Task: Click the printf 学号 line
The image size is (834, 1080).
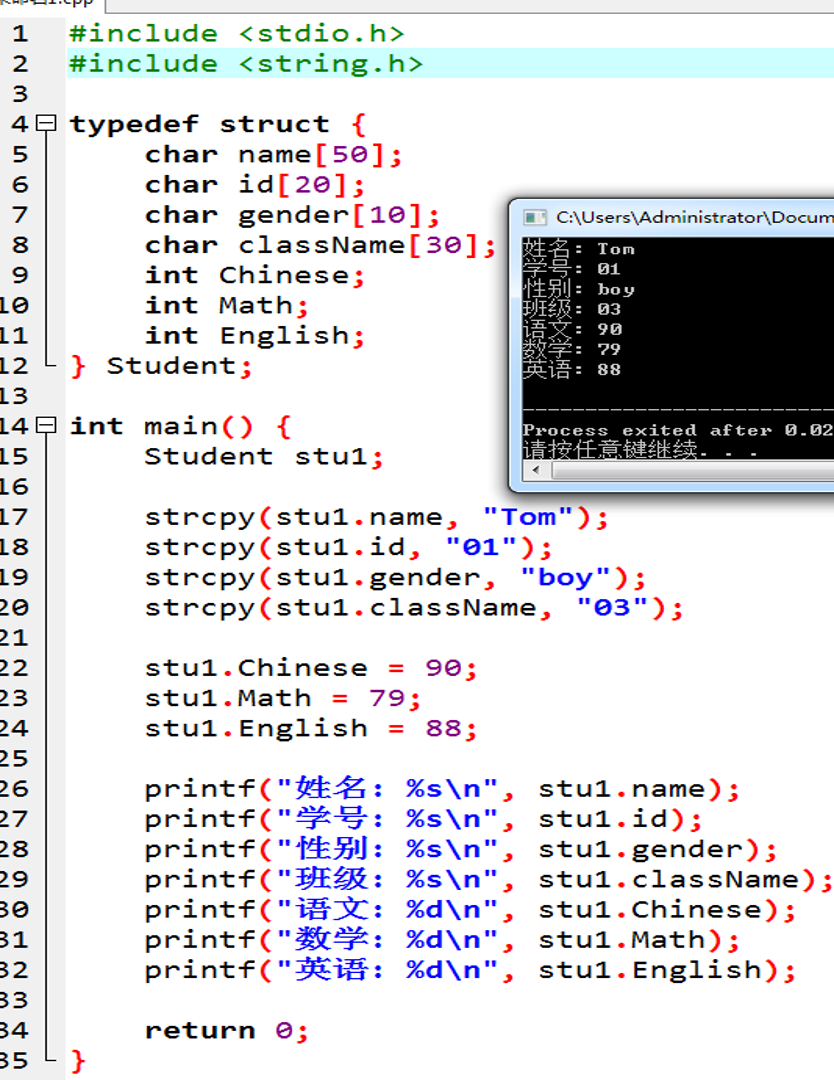Action: [x=424, y=819]
